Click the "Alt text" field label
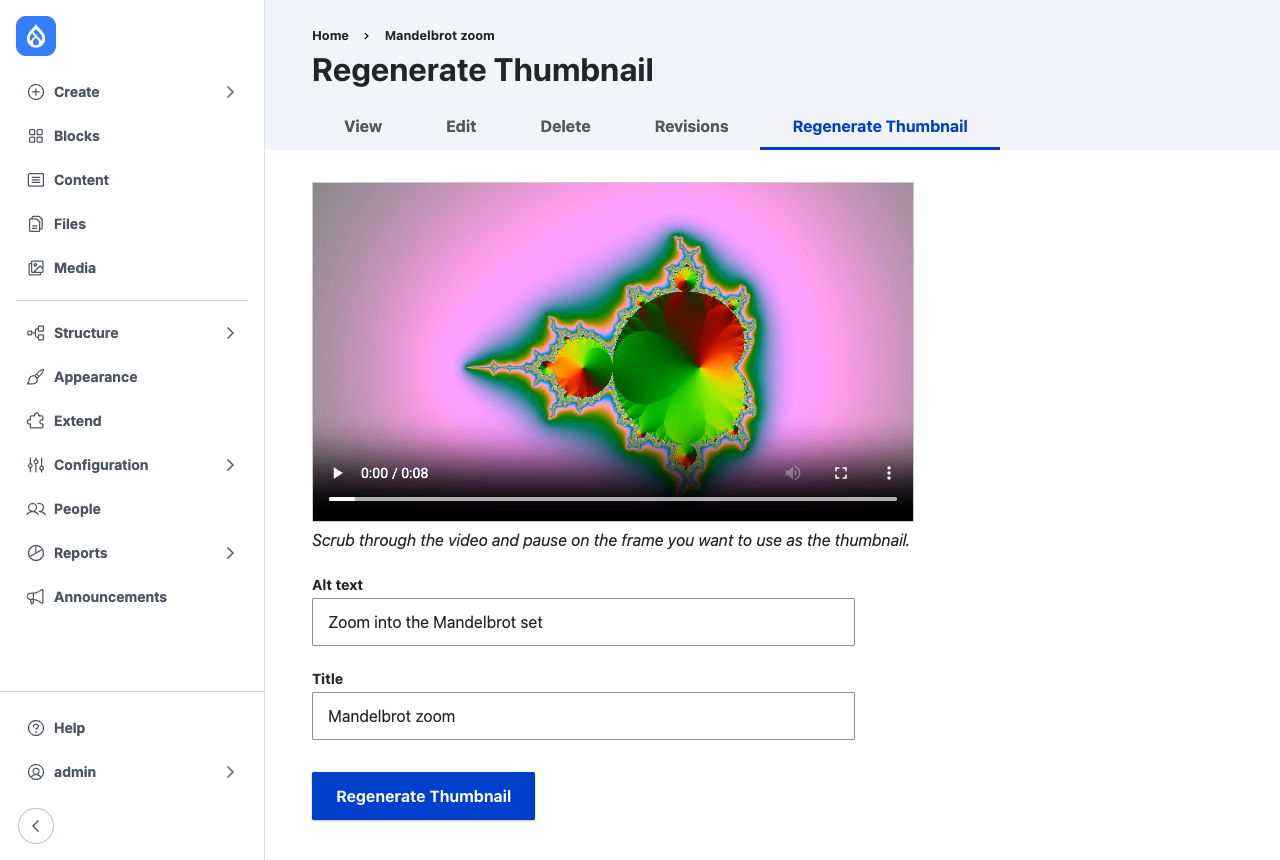The width and height of the screenshot is (1280, 860). (337, 585)
